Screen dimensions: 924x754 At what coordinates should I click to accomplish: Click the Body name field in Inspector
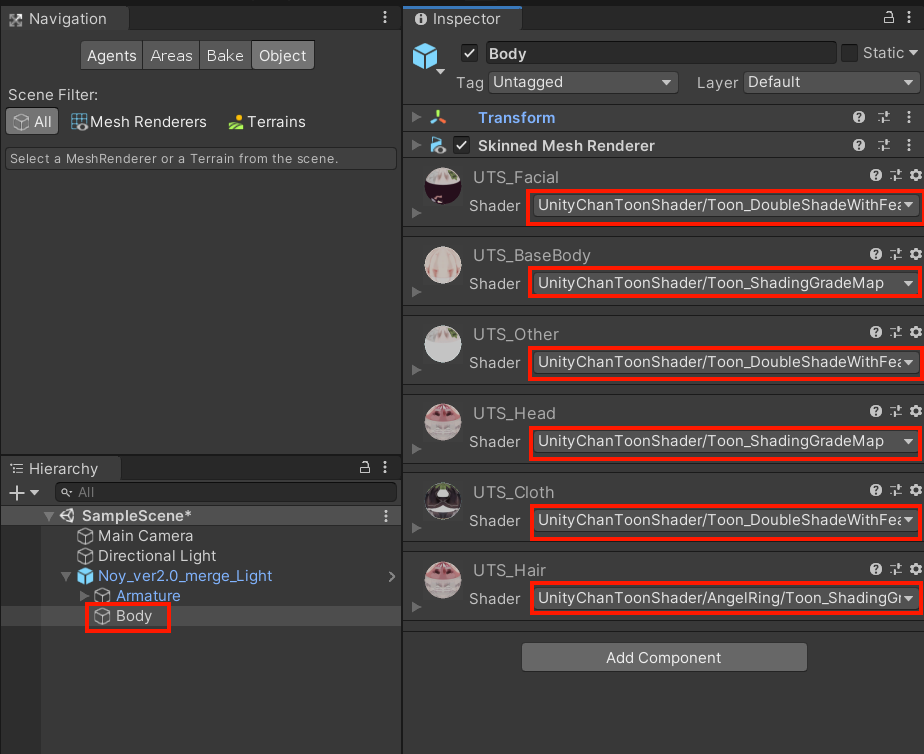click(661, 54)
